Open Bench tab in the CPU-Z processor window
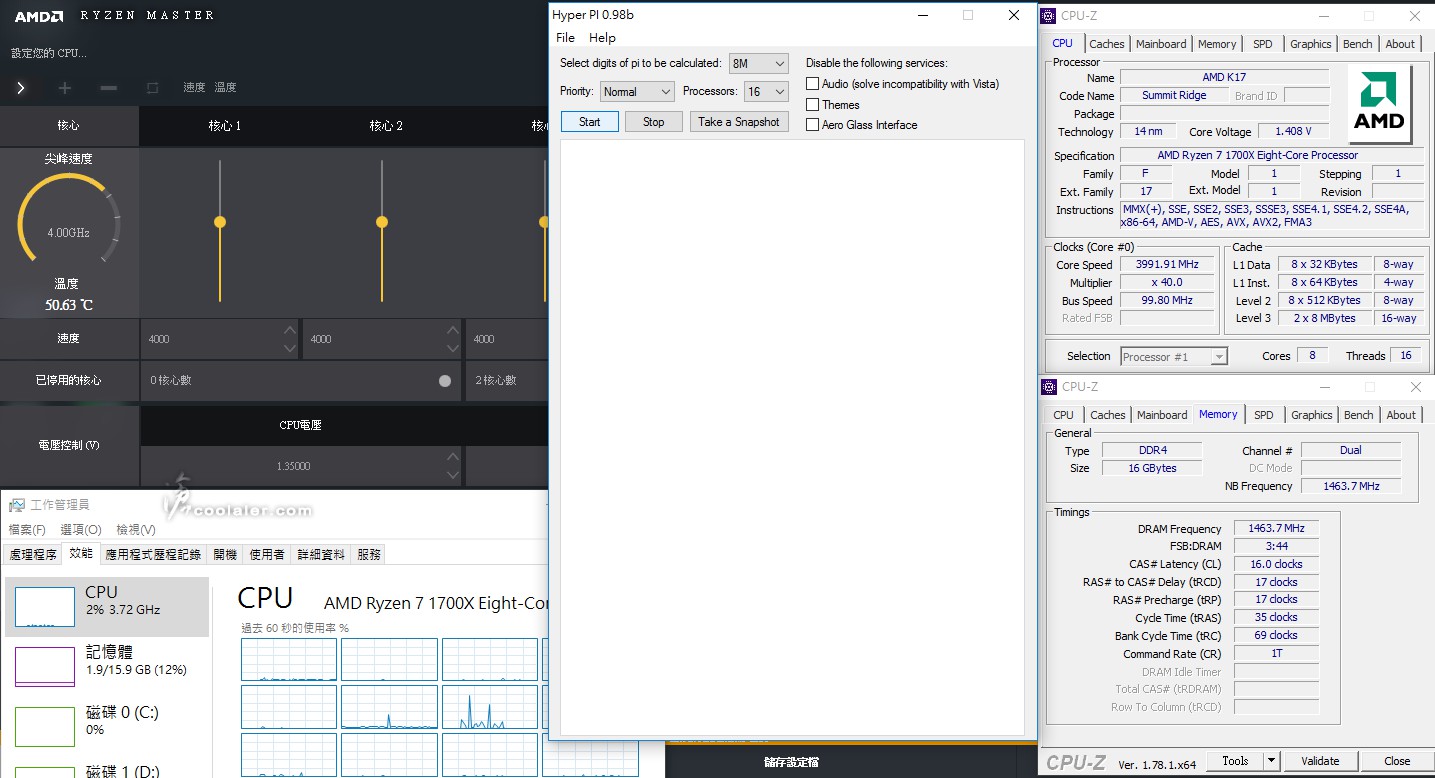 1358,44
